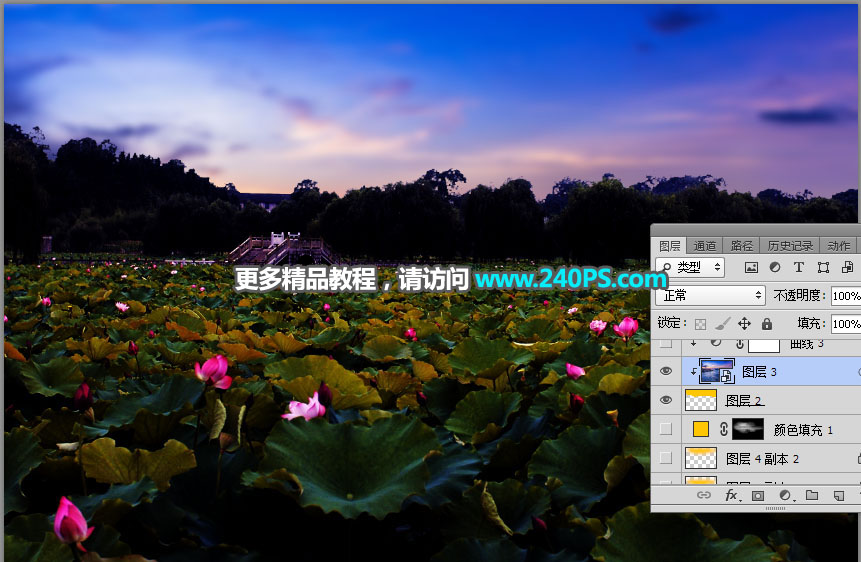Switch to the 图层 tab
This screenshot has width=861, height=562.
pos(669,246)
